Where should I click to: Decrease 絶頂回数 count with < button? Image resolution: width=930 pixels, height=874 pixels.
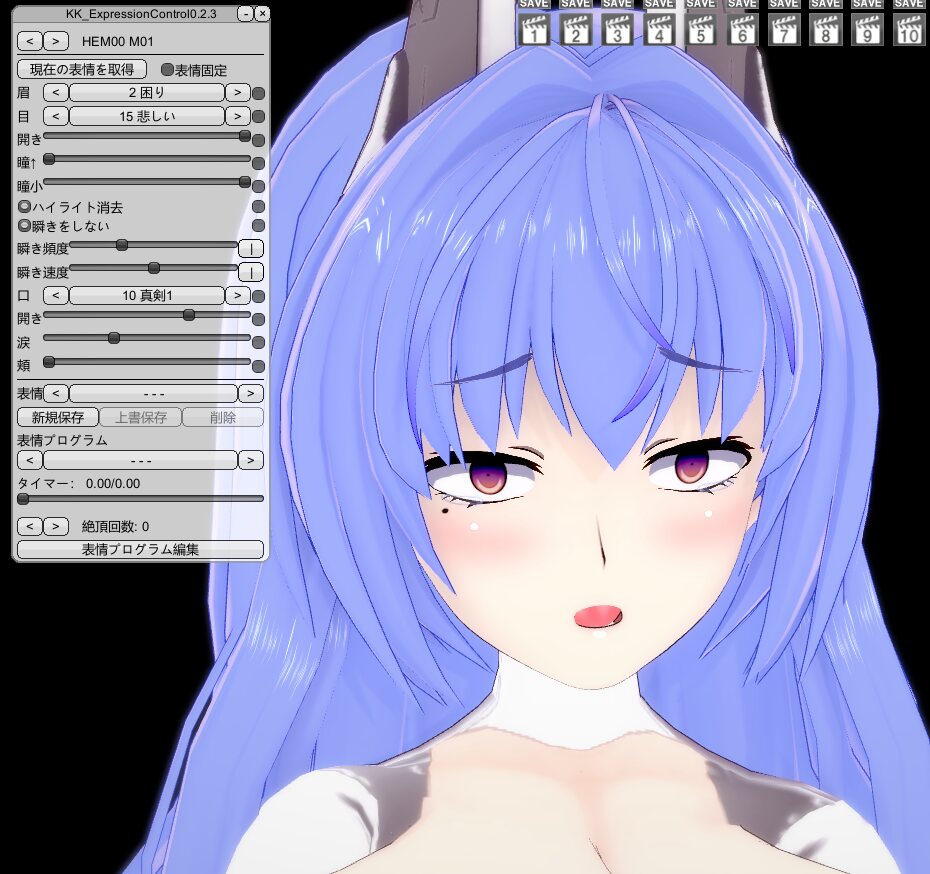click(x=30, y=526)
